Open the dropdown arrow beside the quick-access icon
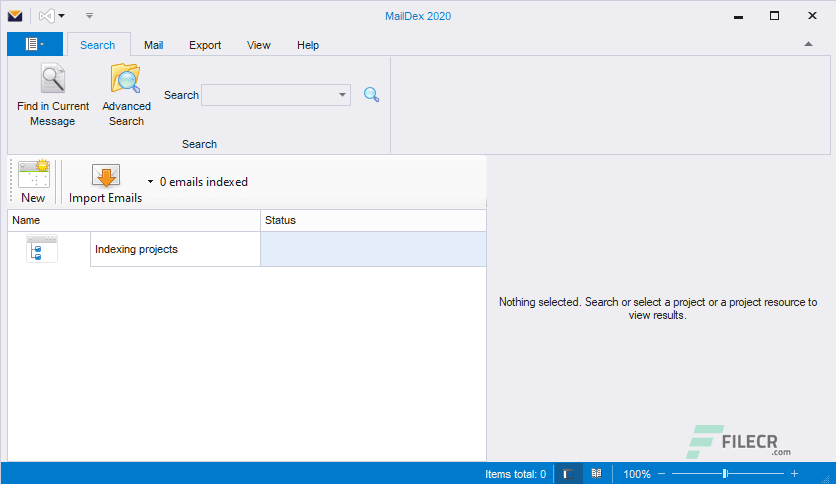The image size is (836, 484). click(x=62, y=16)
